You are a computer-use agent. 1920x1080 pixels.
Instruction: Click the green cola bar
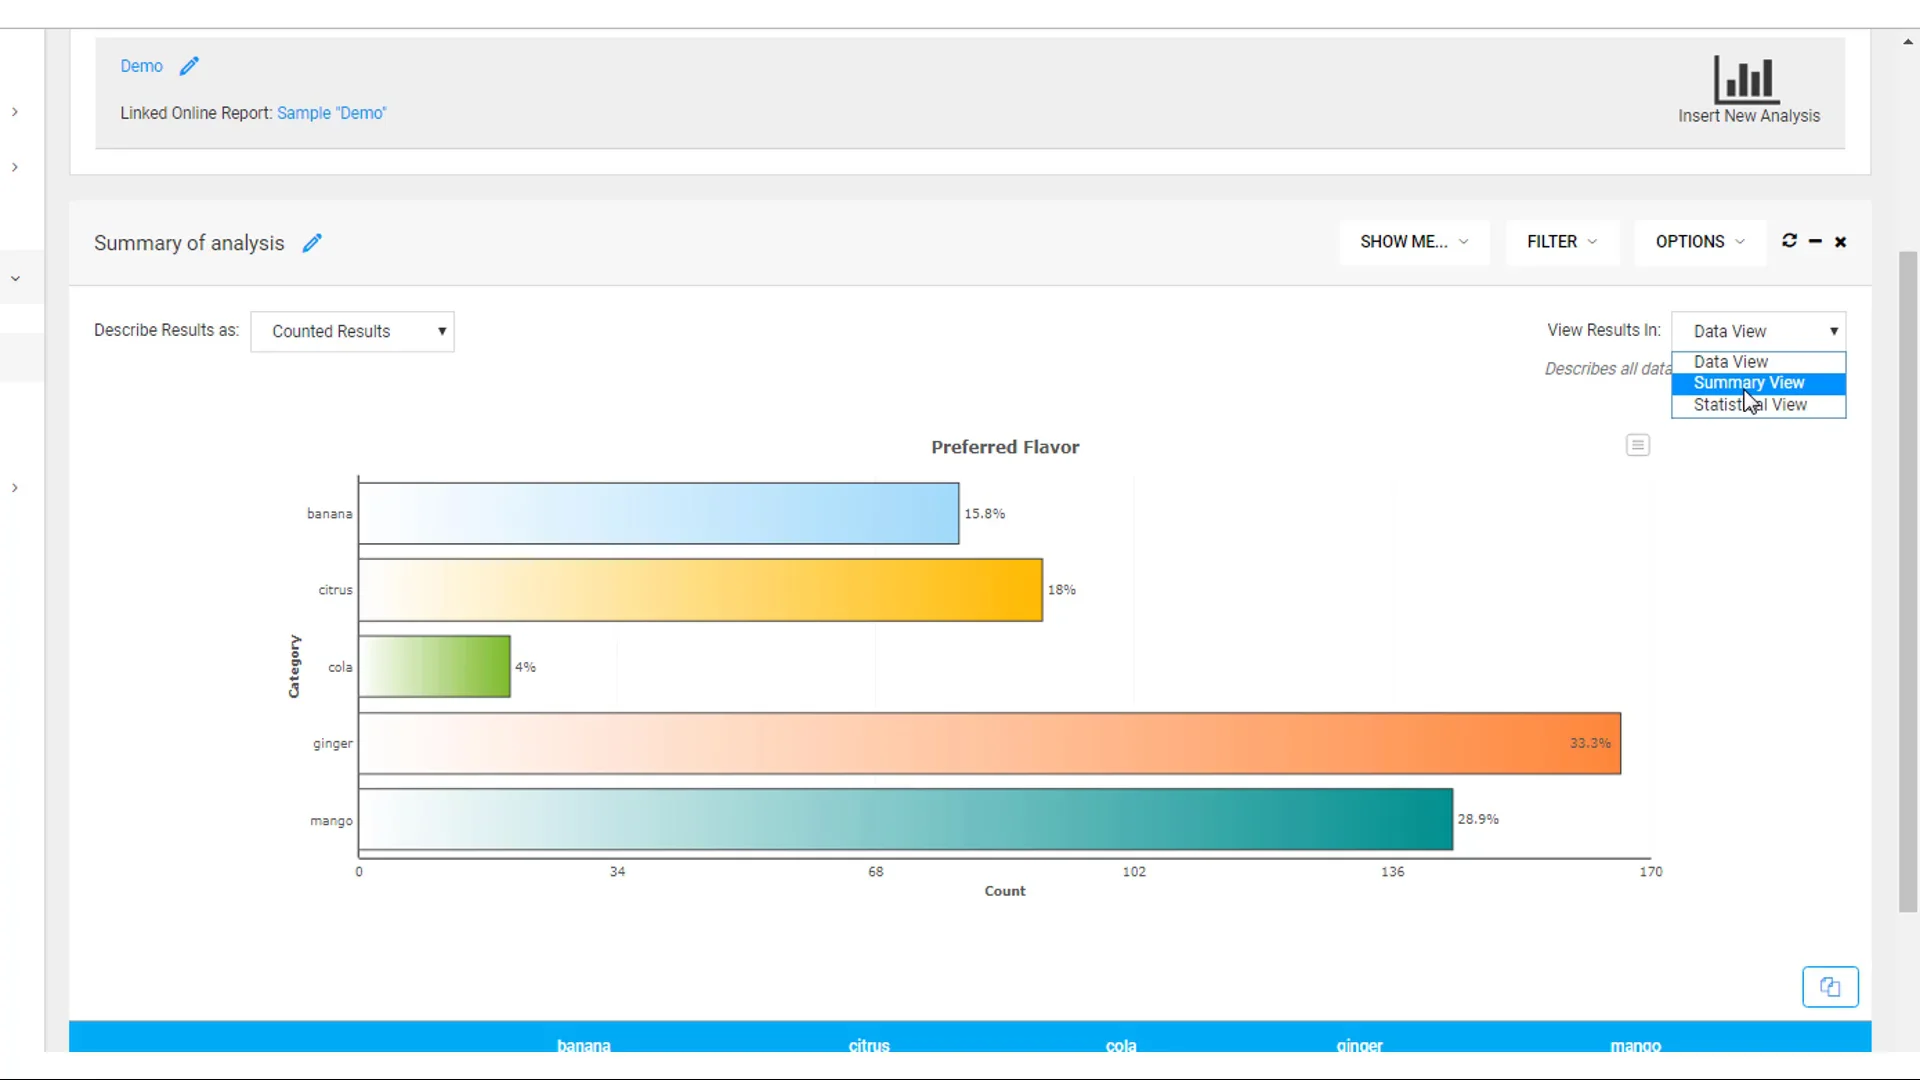(435, 666)
